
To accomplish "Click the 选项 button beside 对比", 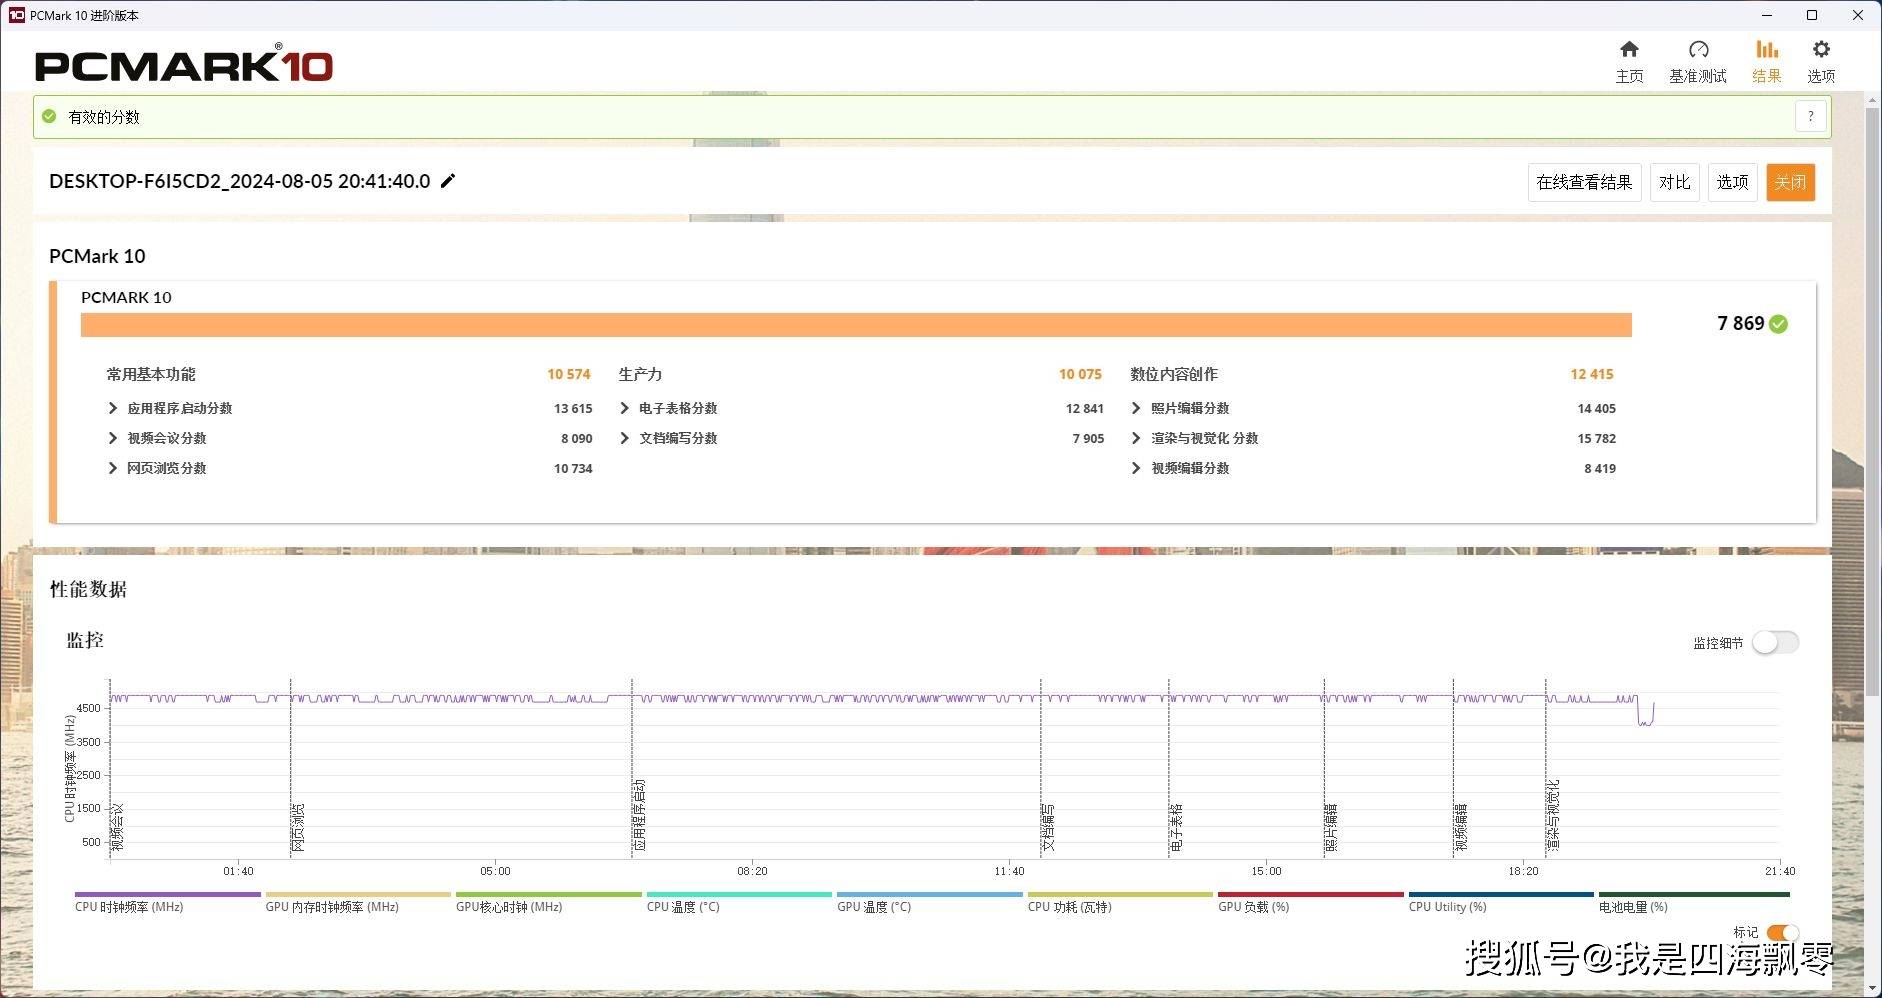I will [x=1732, y=182].
